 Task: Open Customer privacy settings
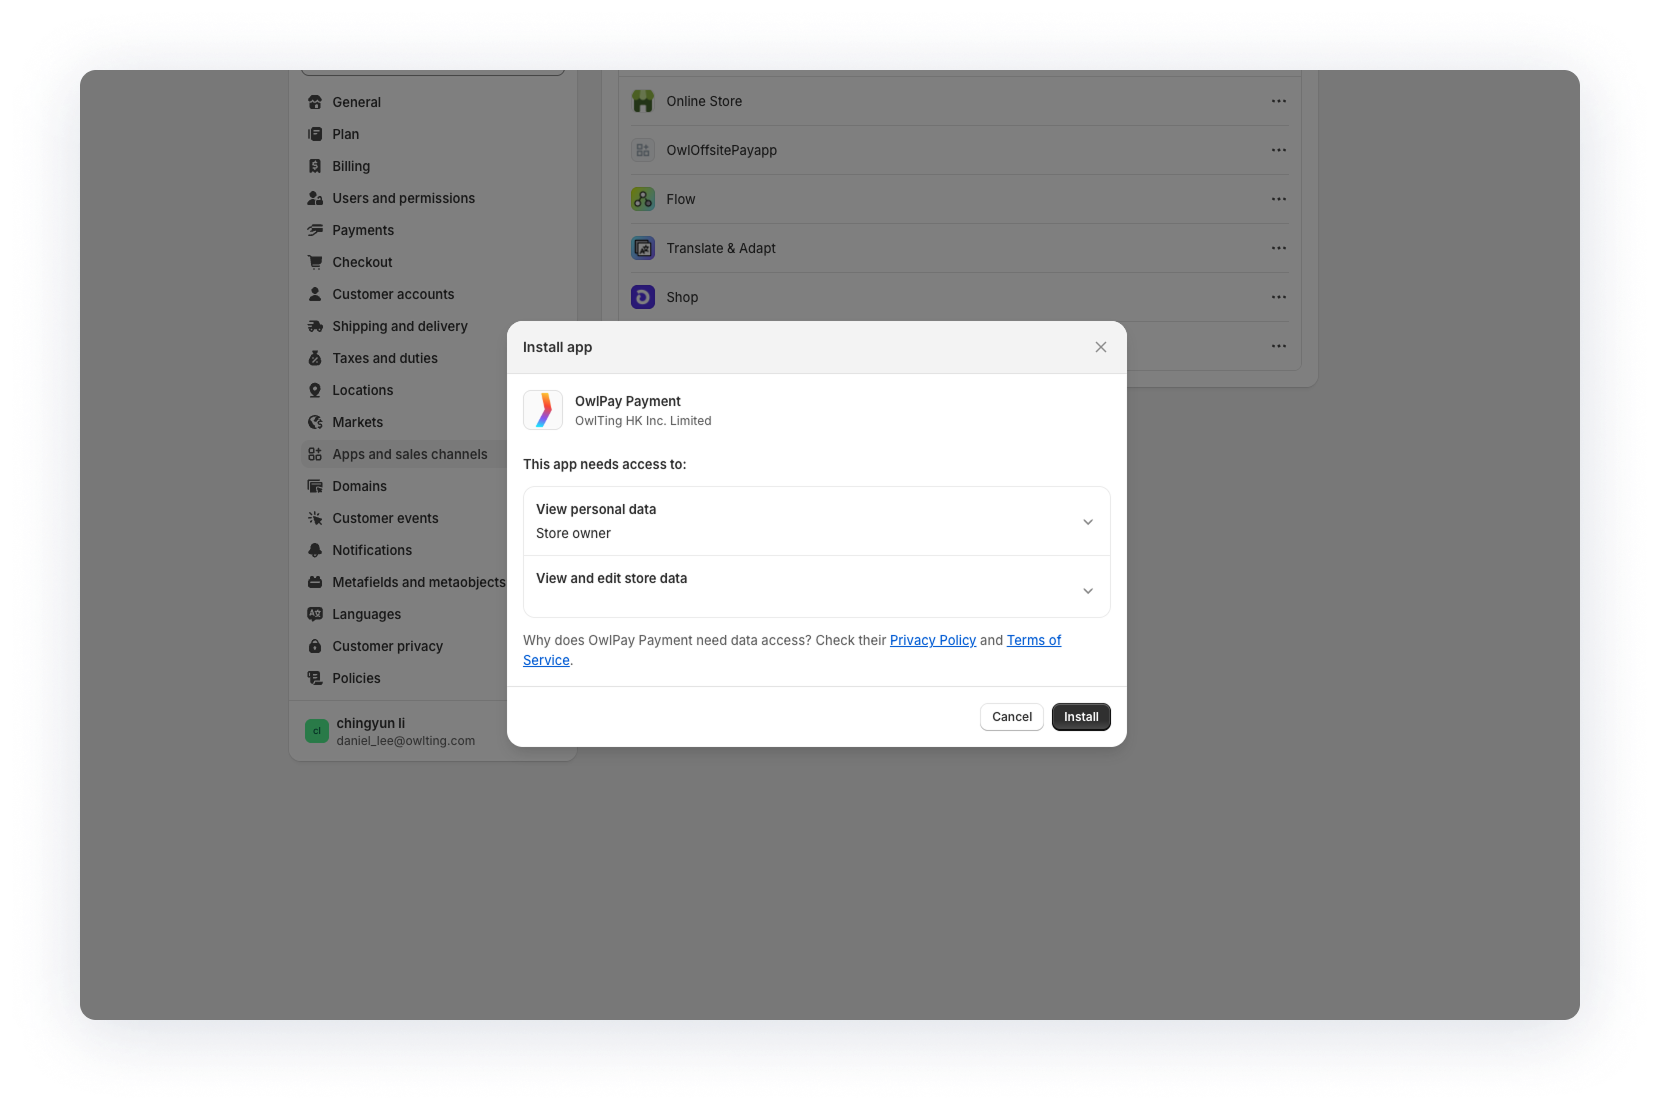pyautogui.click(x=387, y=646)
